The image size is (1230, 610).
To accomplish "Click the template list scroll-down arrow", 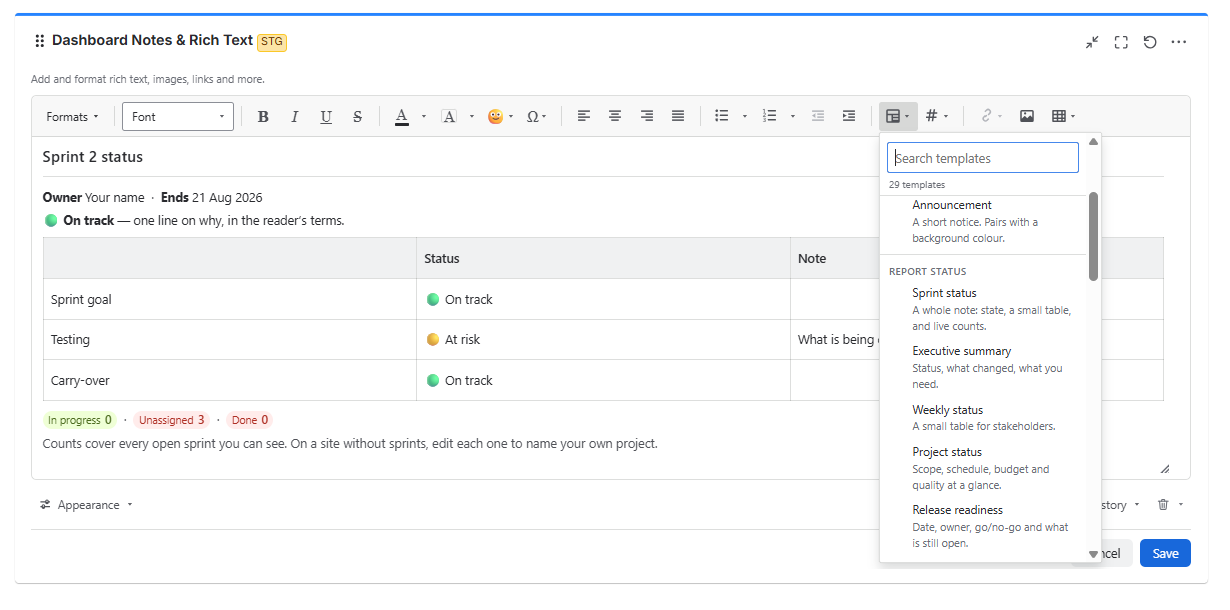I will 1093,554.
